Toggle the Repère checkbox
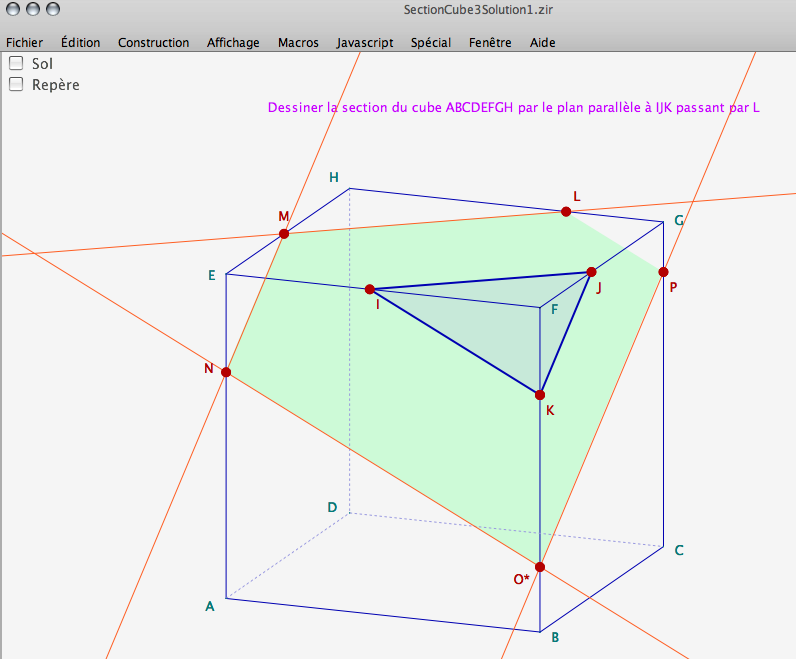The width and height of the screenshot is (796, 659). pyautogui.click(x=16, y=85)
